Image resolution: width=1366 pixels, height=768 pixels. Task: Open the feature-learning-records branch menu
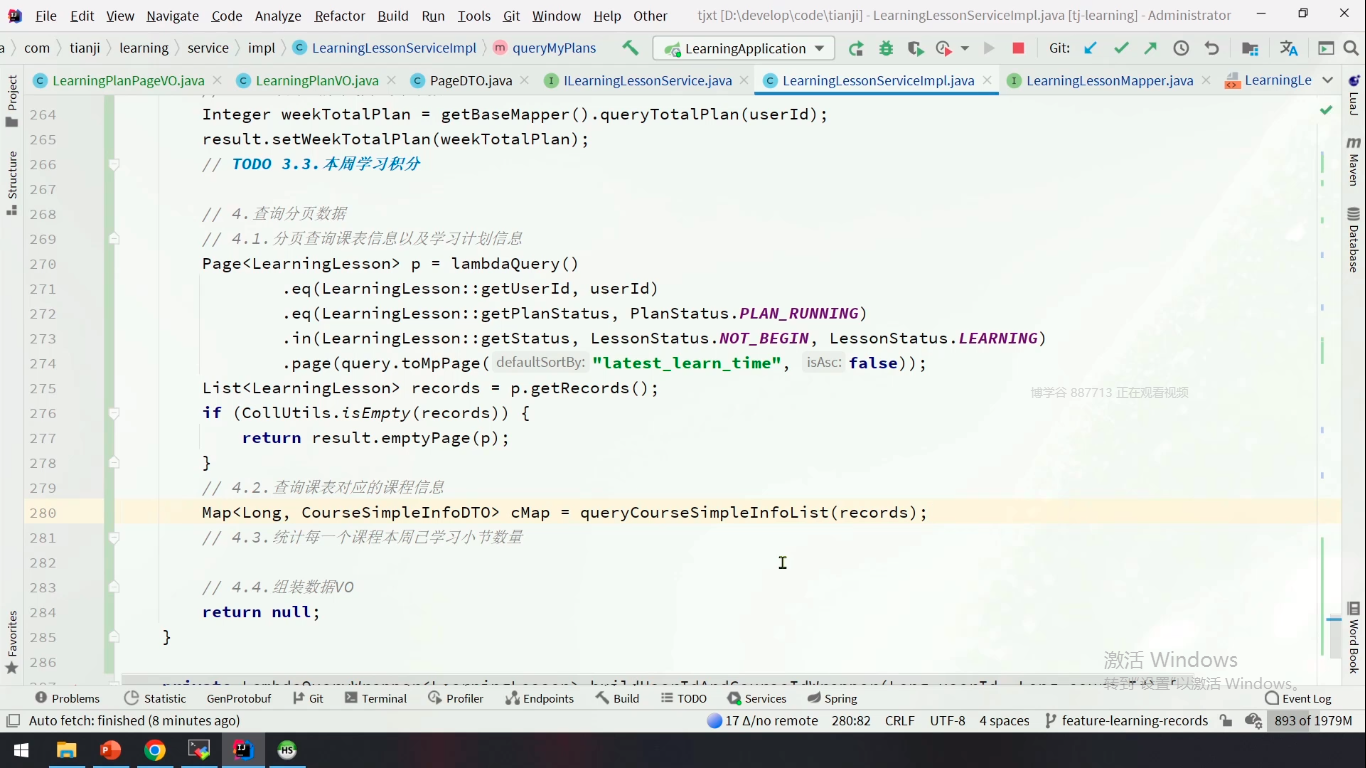[1126, 720]
